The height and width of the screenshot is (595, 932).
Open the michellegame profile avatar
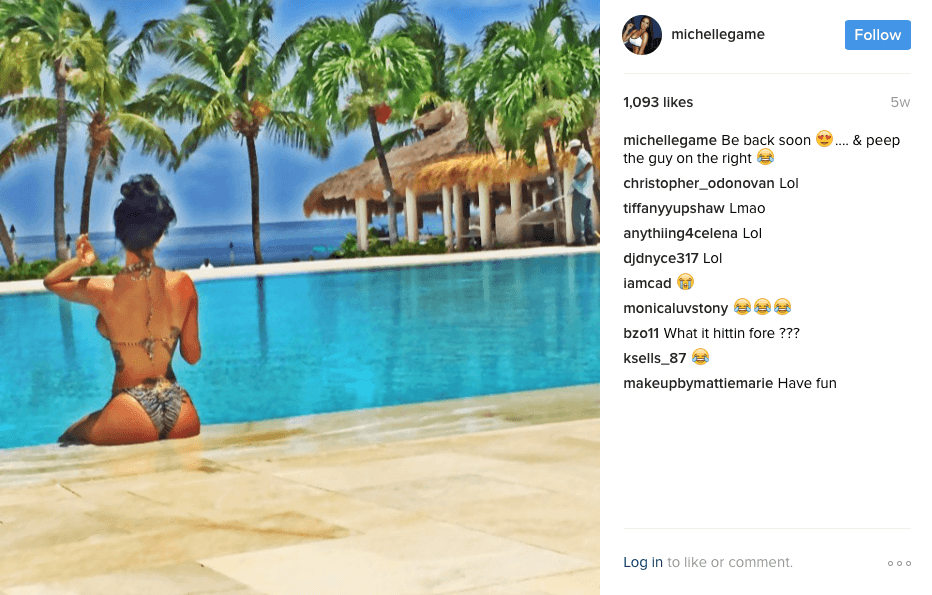pos(642,35)
